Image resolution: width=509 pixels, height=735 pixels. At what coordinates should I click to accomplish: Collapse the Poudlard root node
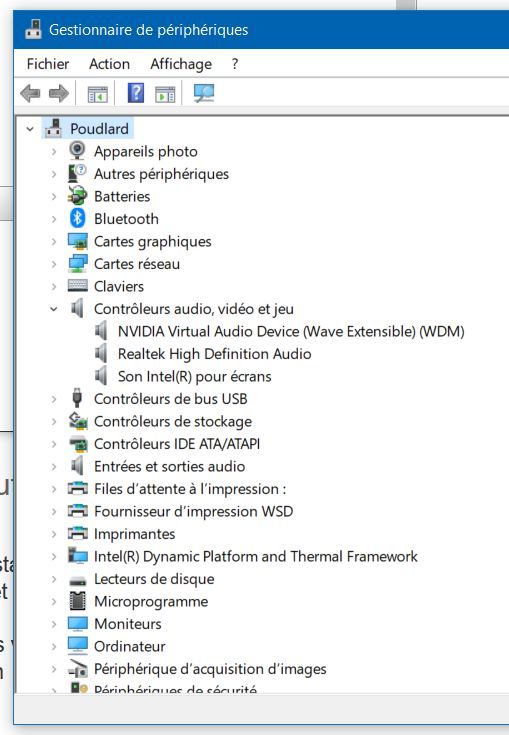point(30,129)
